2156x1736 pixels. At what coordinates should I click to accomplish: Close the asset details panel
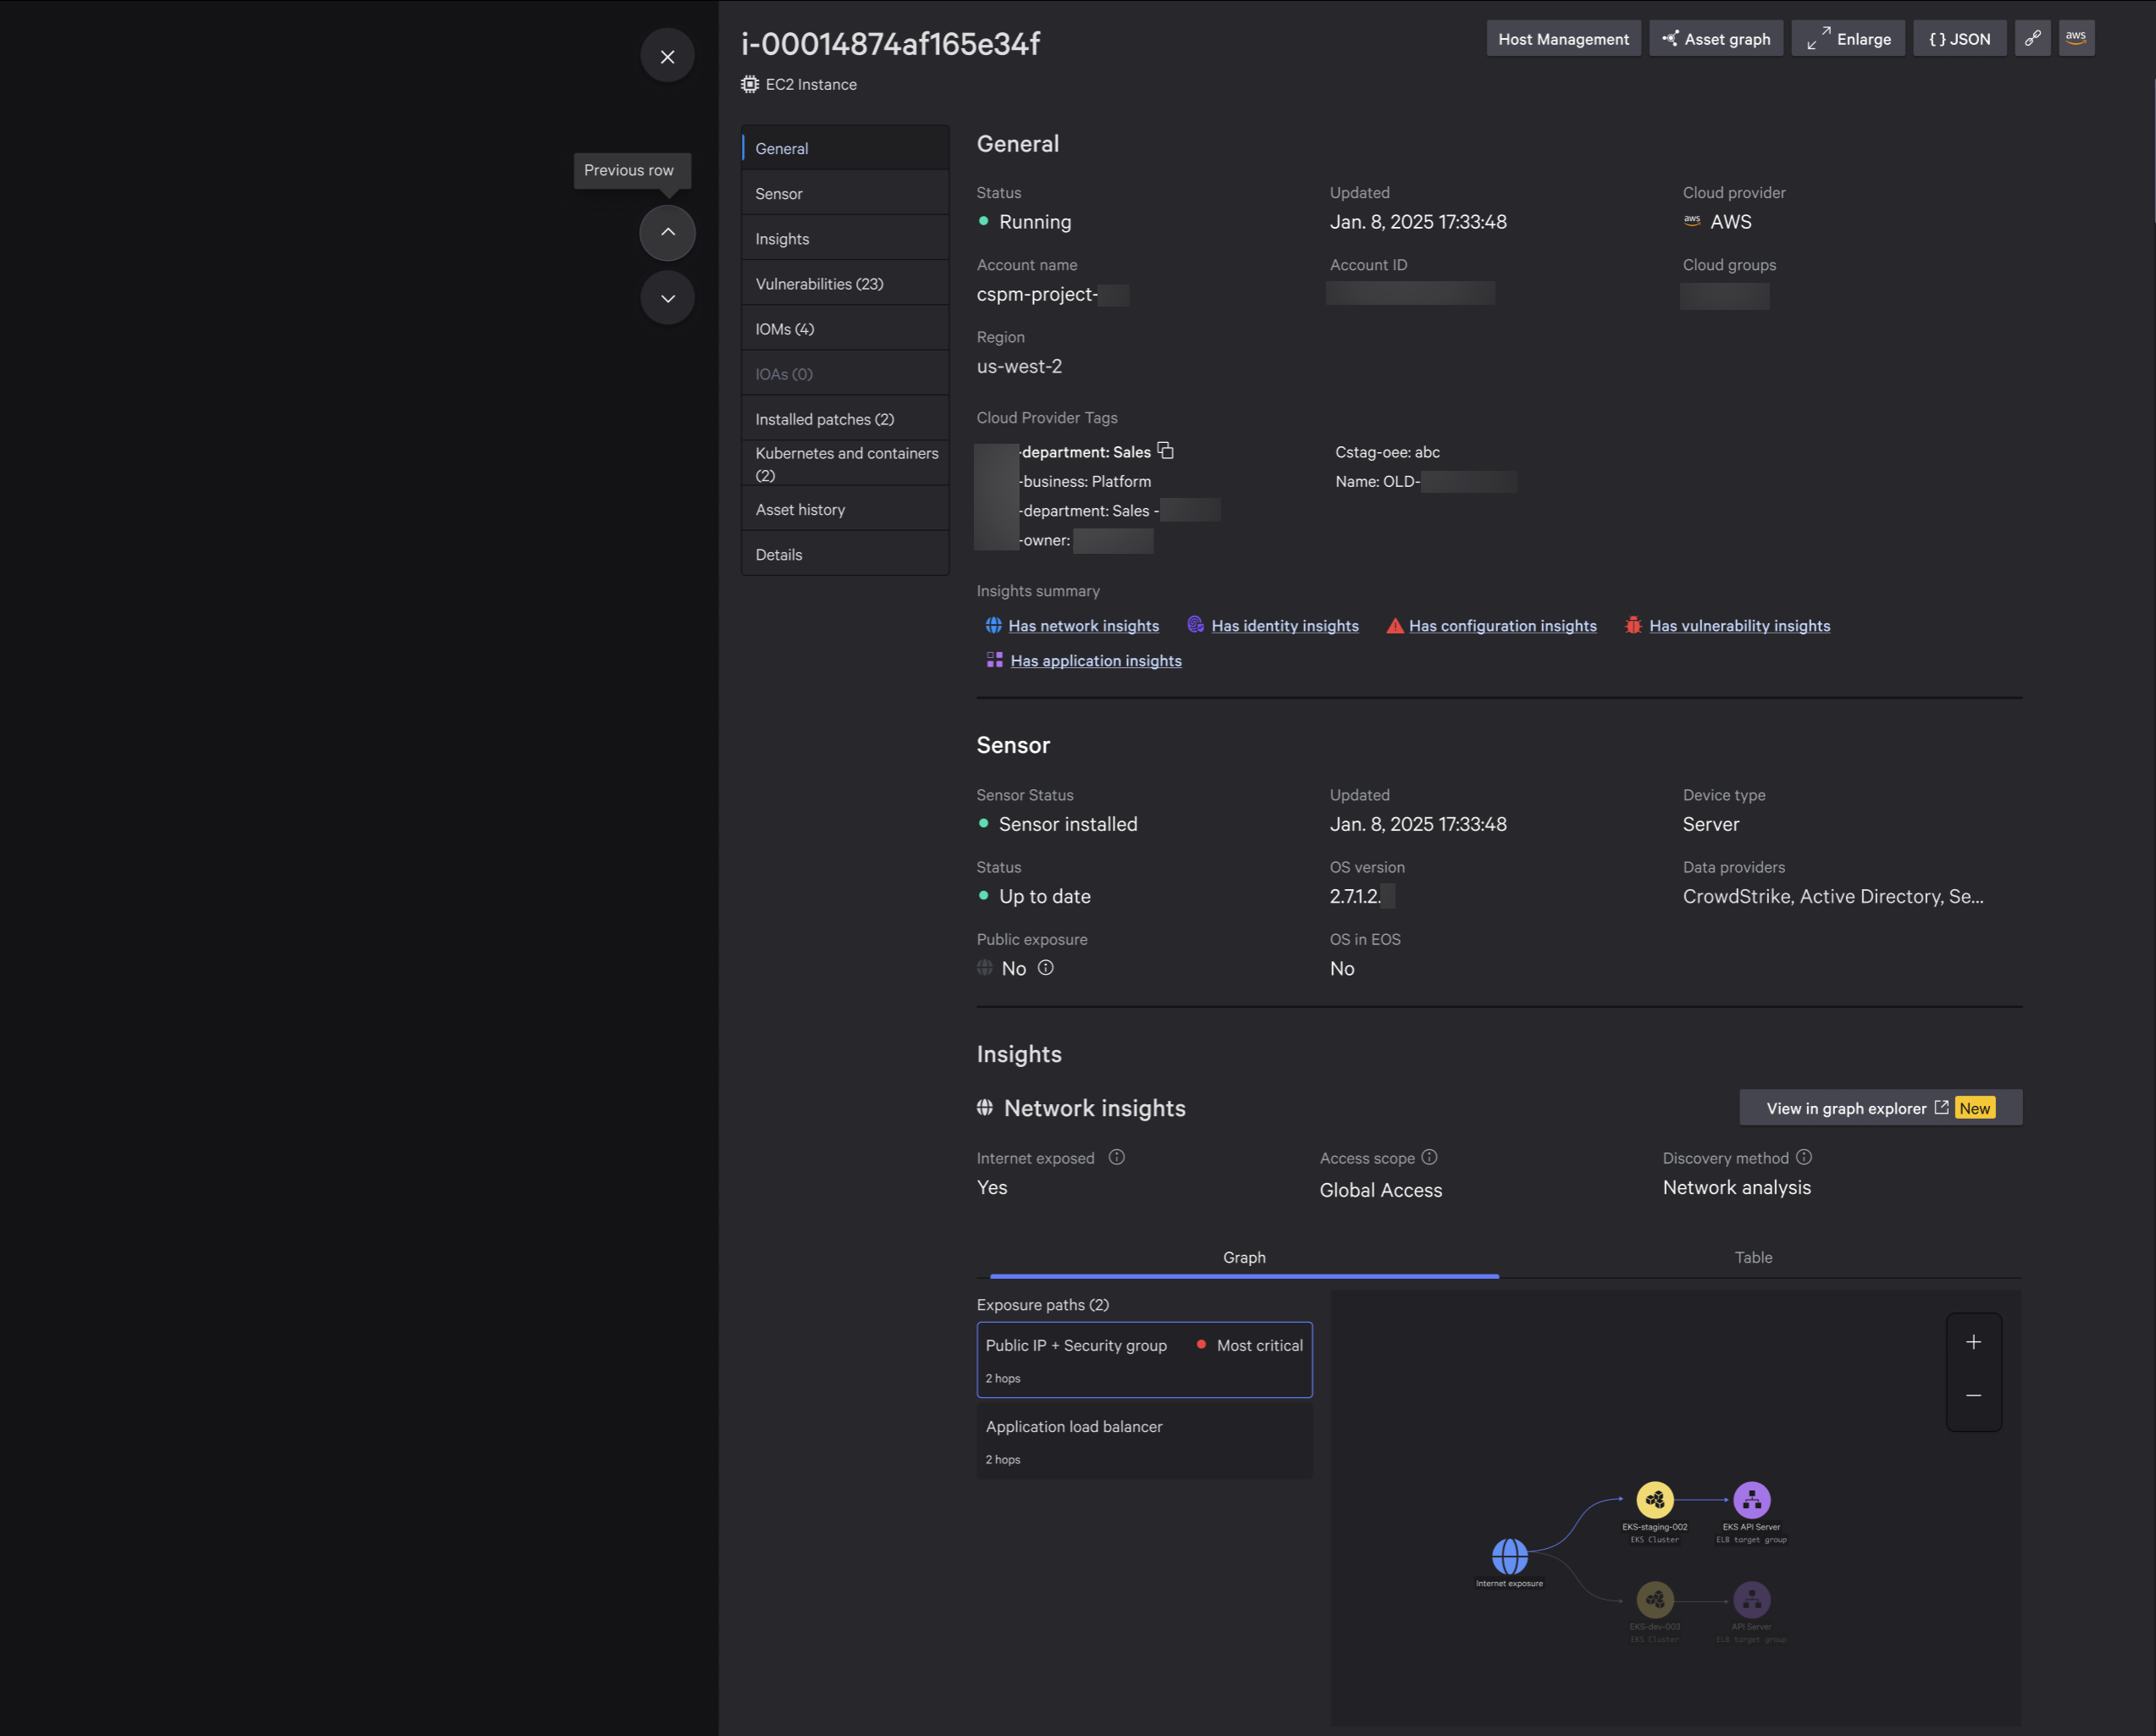tap(667, 57)
